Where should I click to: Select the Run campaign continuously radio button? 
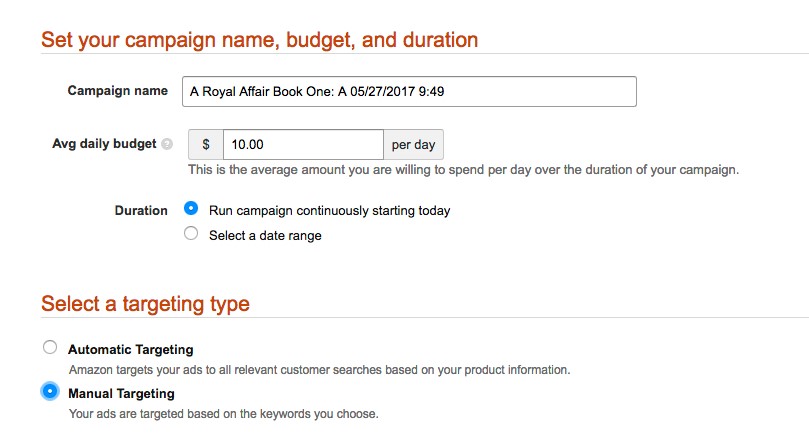pos(191,210)
